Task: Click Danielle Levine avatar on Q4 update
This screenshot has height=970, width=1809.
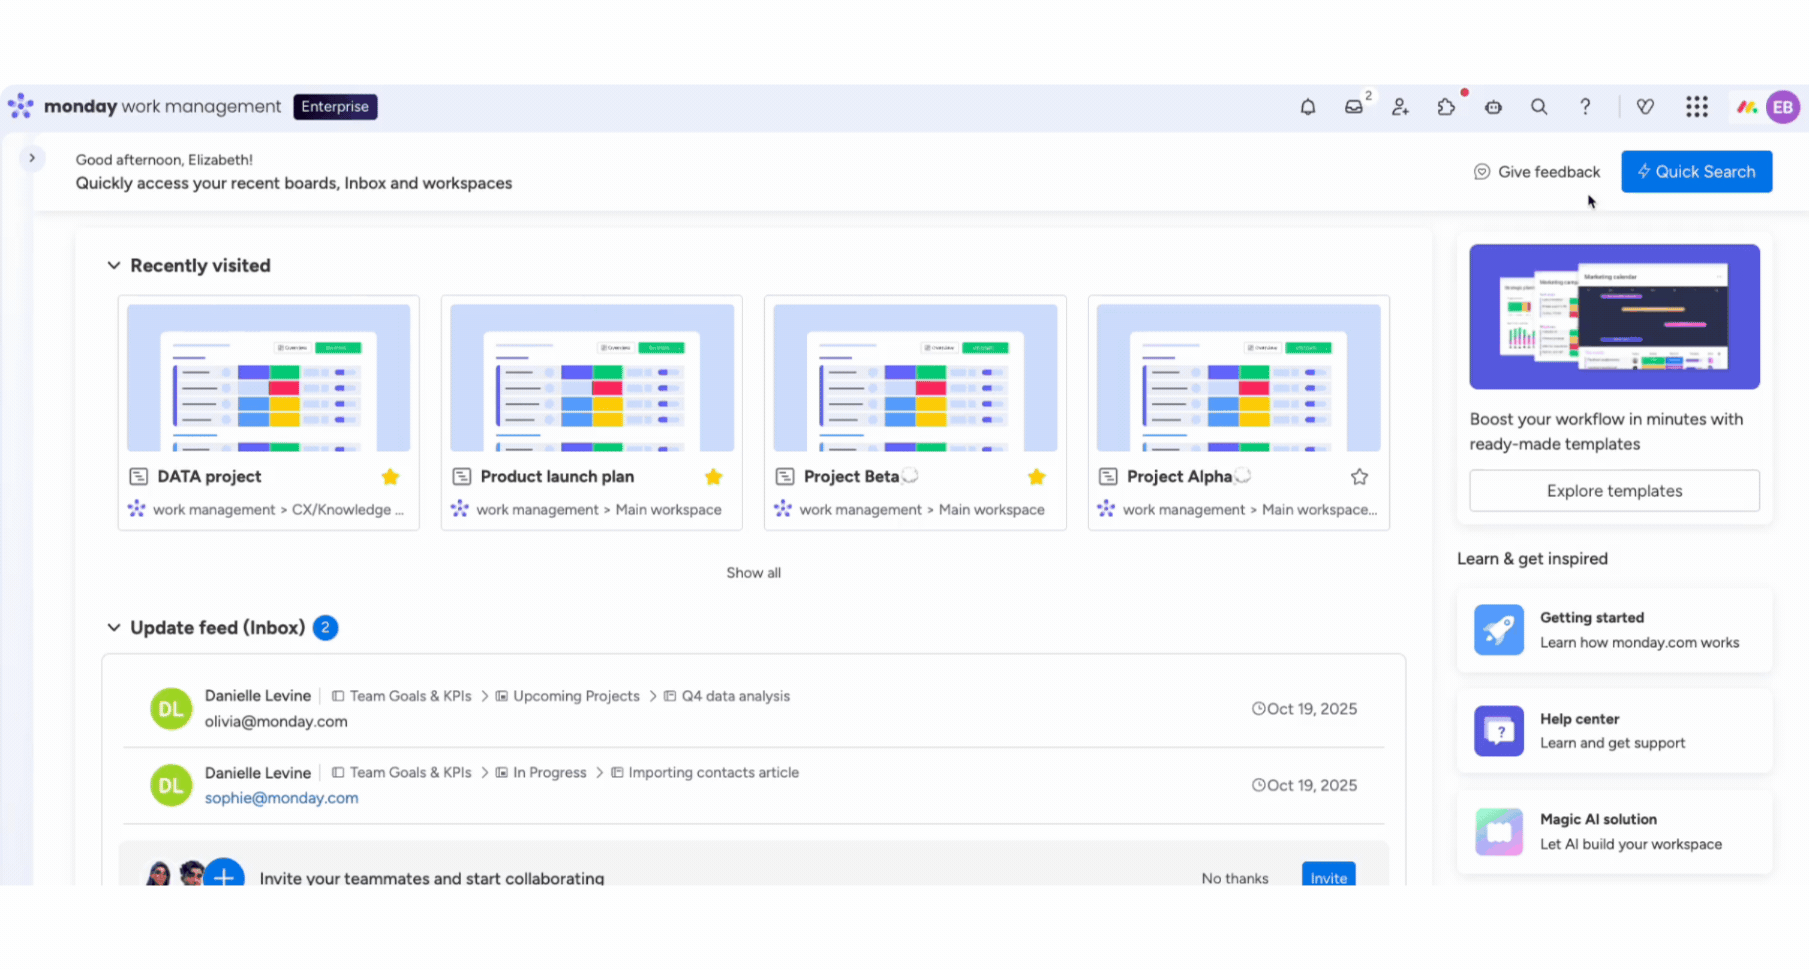Action: 171,709
